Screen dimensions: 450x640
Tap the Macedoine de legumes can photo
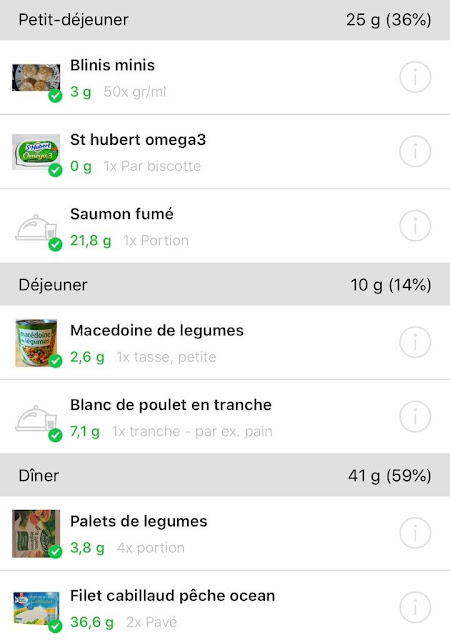(36, 343)
